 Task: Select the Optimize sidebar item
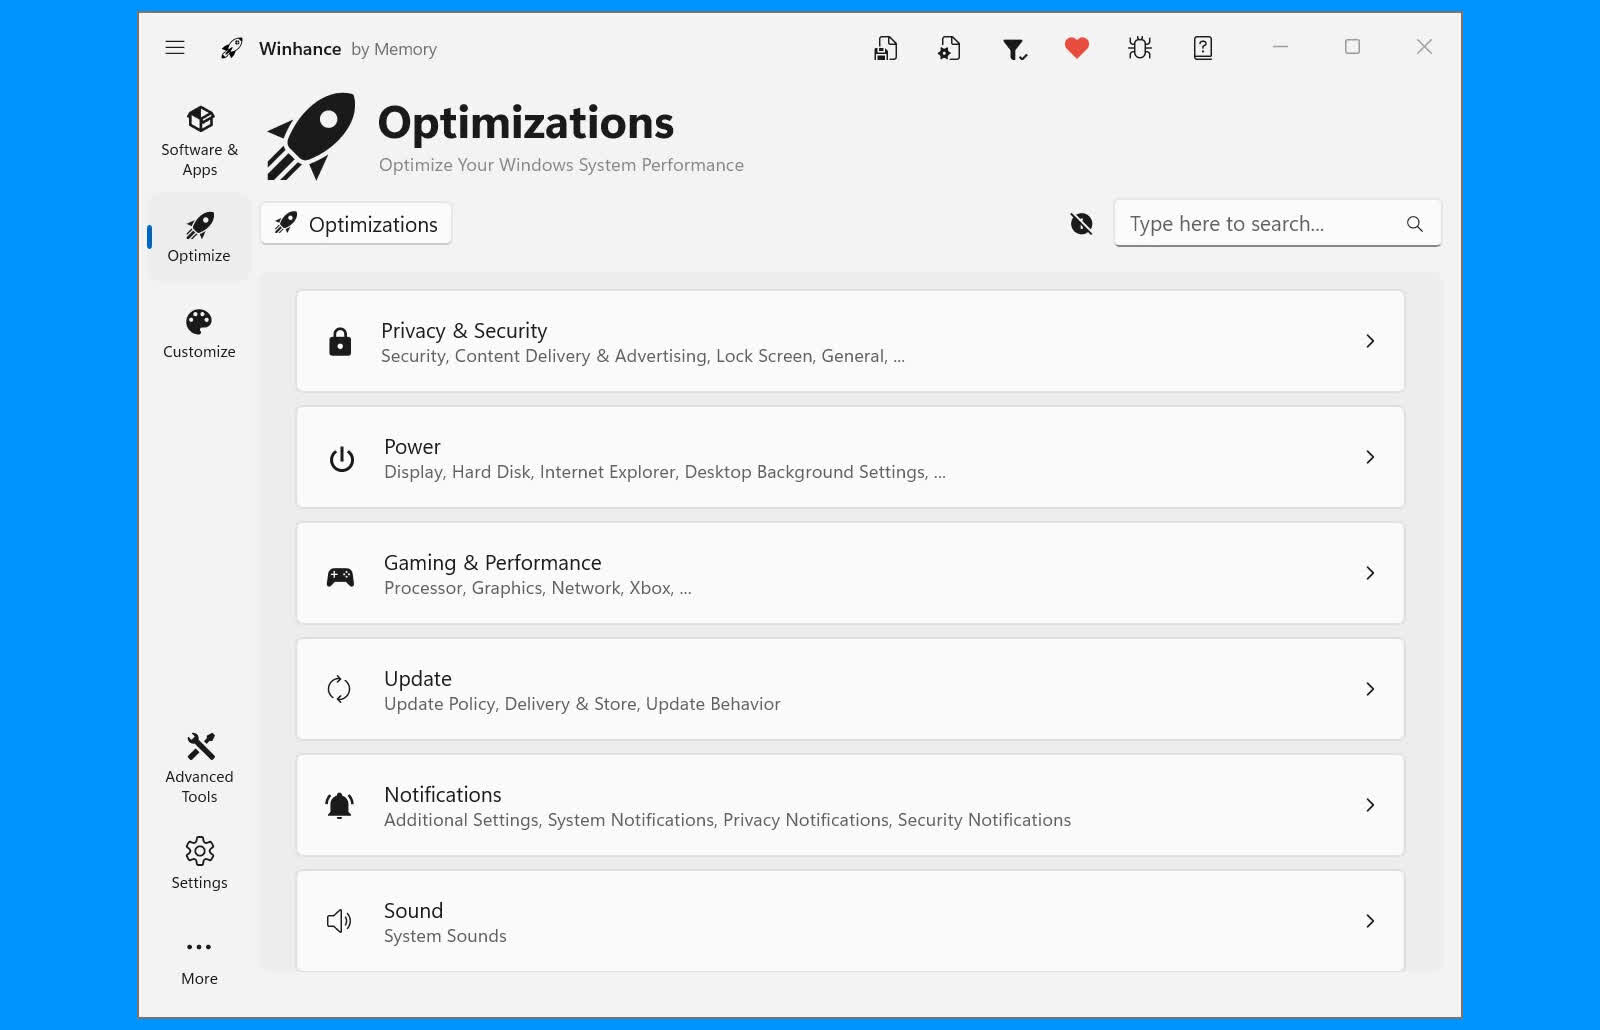click(199, 237)
